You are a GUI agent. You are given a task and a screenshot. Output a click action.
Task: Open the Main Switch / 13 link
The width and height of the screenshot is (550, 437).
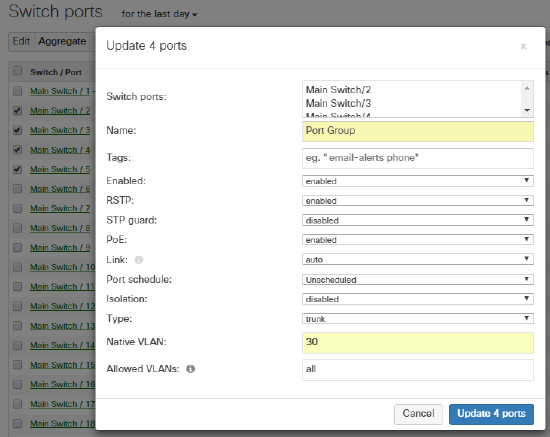click(x=62, y=326)
